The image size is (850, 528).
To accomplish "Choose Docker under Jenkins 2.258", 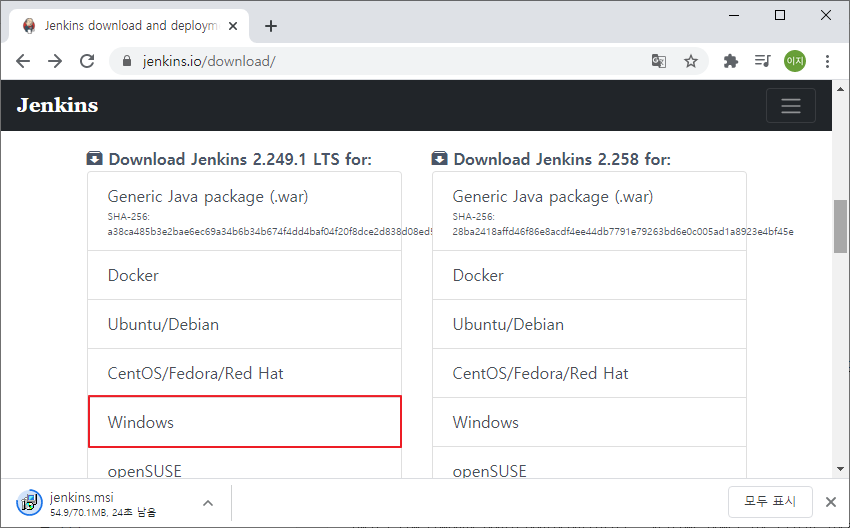I will point(589,275).
